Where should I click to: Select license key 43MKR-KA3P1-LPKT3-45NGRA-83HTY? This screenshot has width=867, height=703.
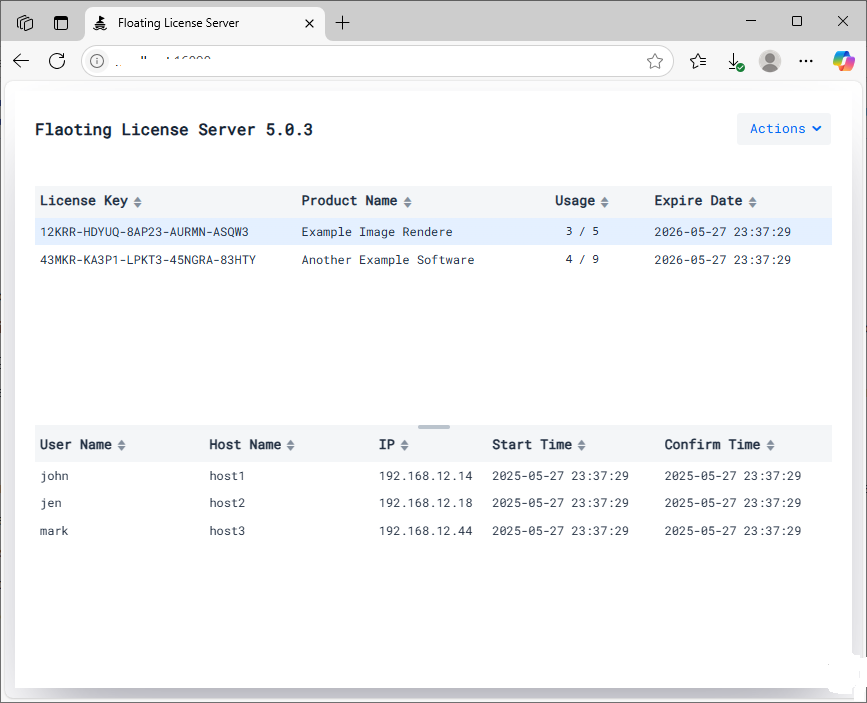148,260
